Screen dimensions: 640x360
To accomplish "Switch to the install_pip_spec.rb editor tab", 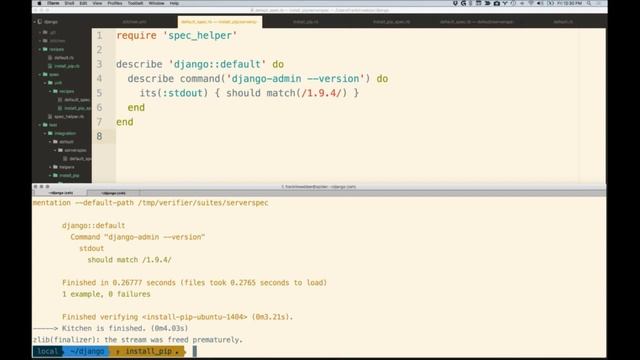I will (391, 22).
